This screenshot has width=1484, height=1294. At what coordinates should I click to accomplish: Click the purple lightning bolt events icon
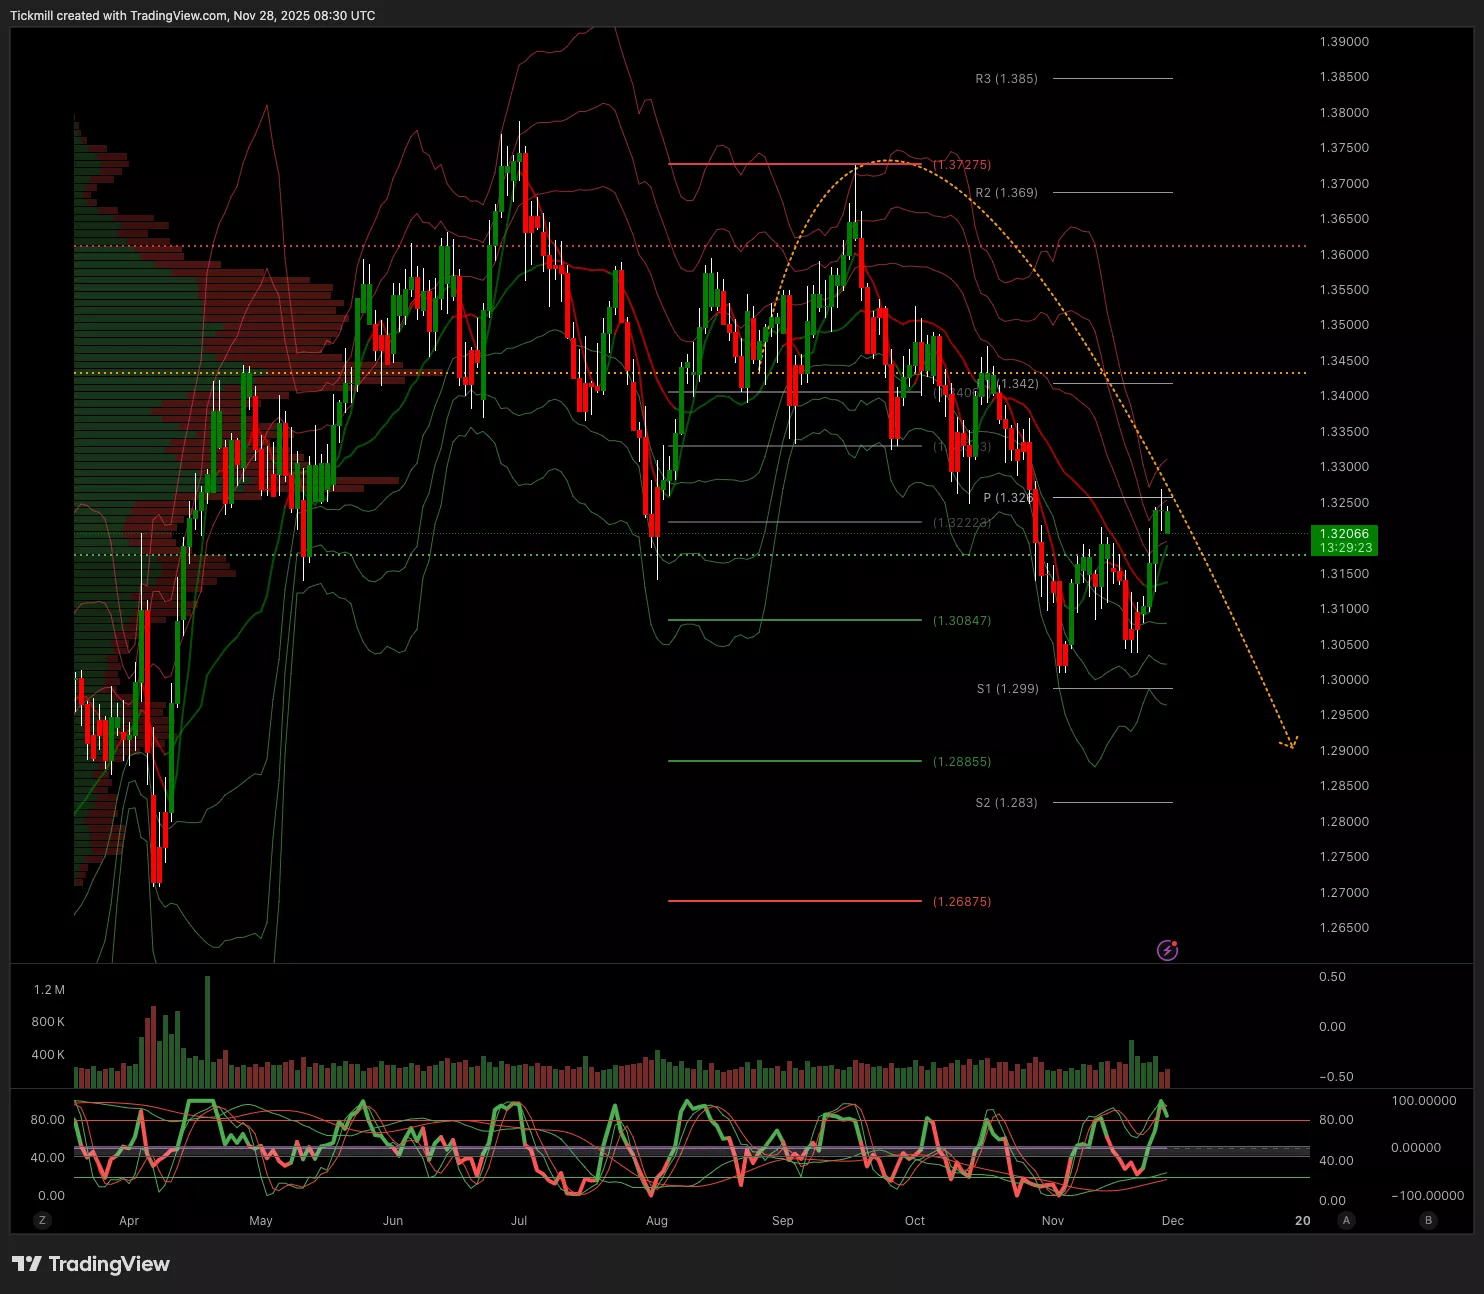(1167, 950)
